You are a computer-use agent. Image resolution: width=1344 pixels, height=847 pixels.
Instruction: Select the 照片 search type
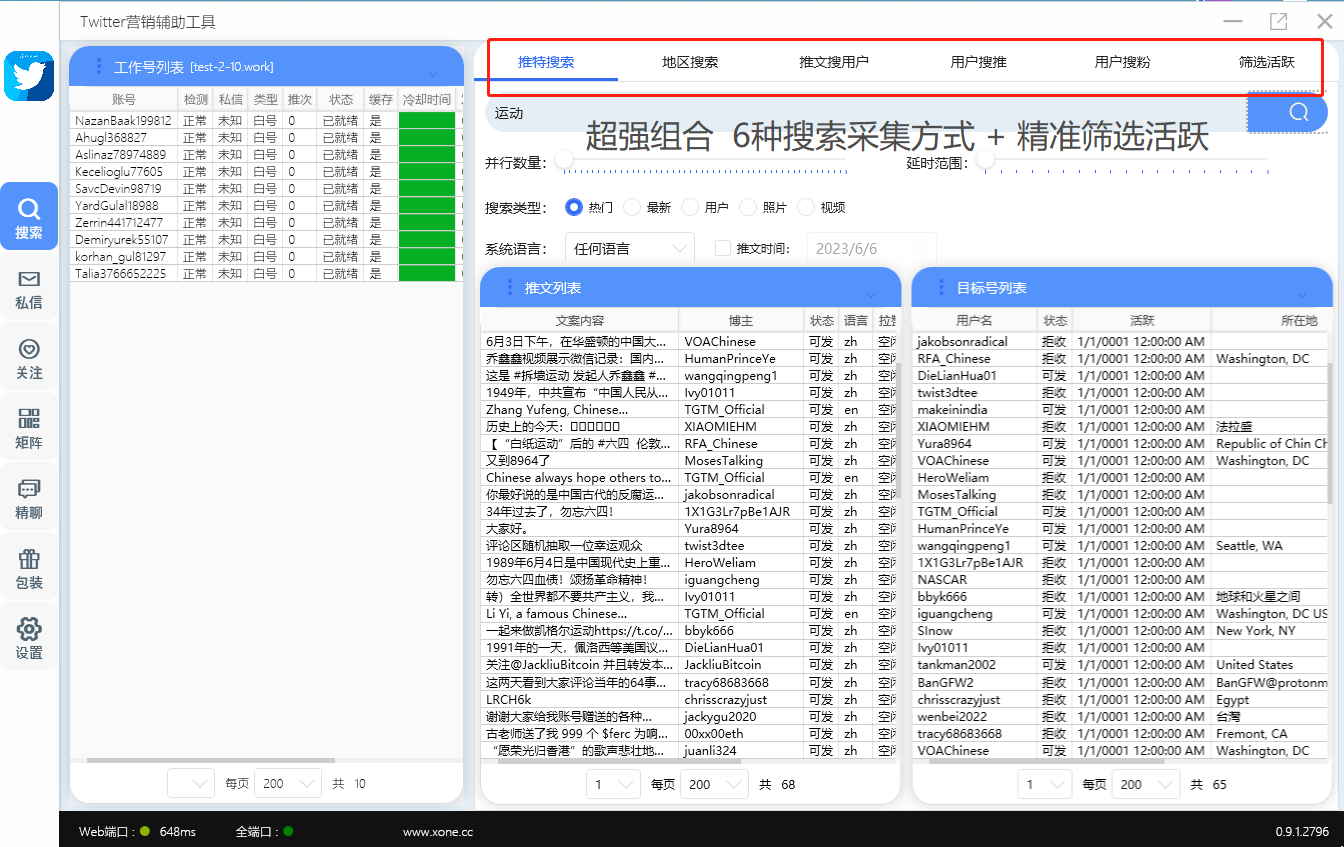748,207
